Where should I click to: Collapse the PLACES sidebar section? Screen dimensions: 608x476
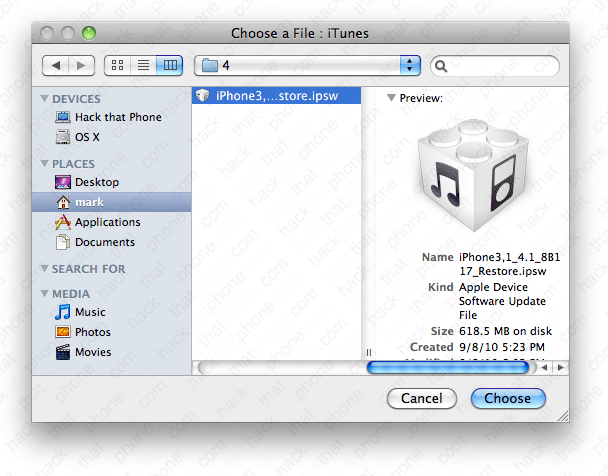tap(44, 164)
